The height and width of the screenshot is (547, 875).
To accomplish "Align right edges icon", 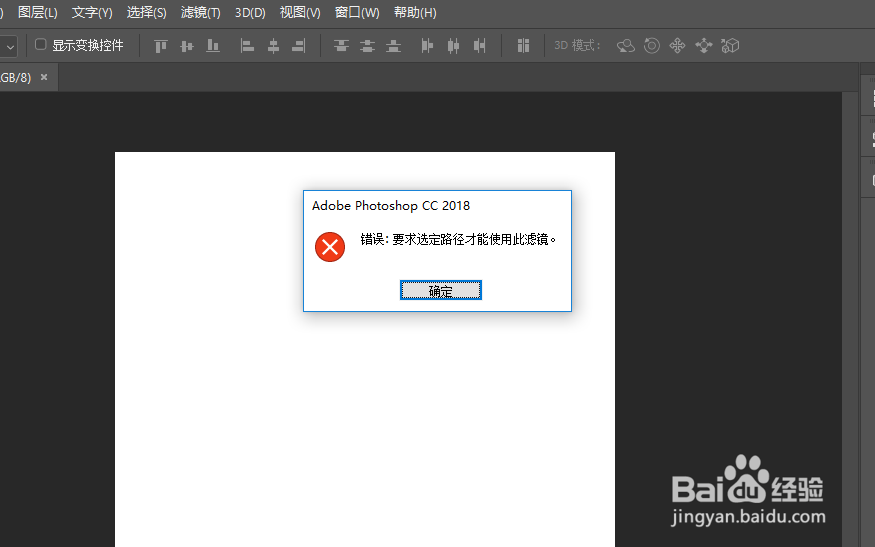I will tap(299, 46).
